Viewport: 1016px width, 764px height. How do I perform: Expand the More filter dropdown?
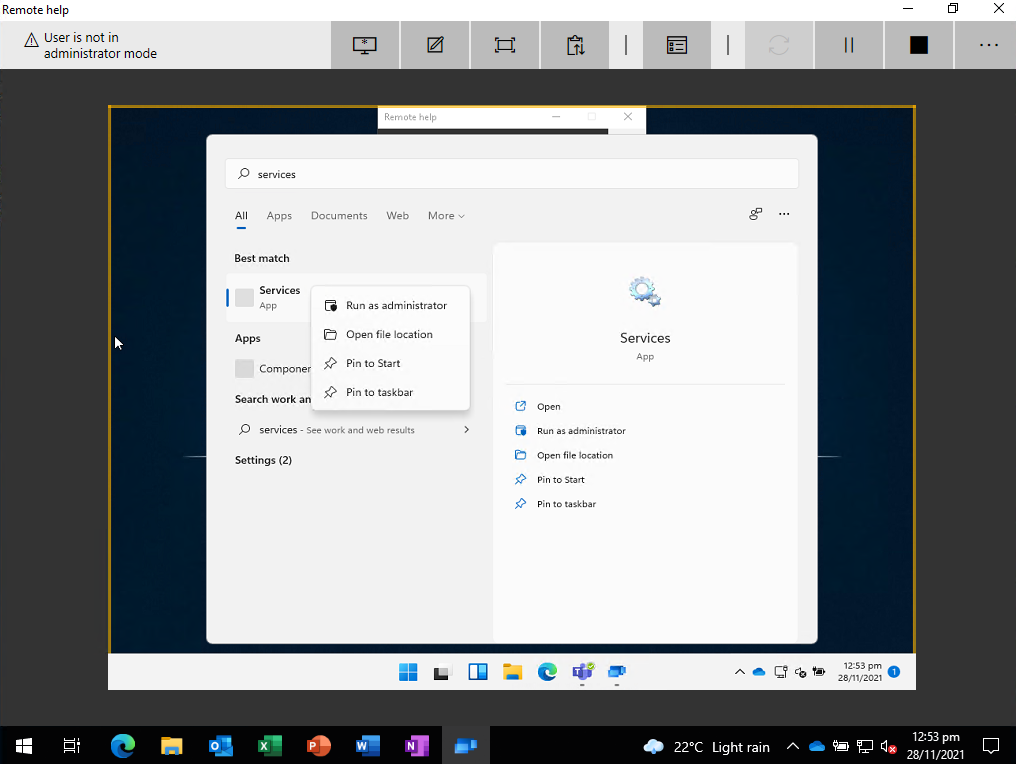[x=446, y=216]
